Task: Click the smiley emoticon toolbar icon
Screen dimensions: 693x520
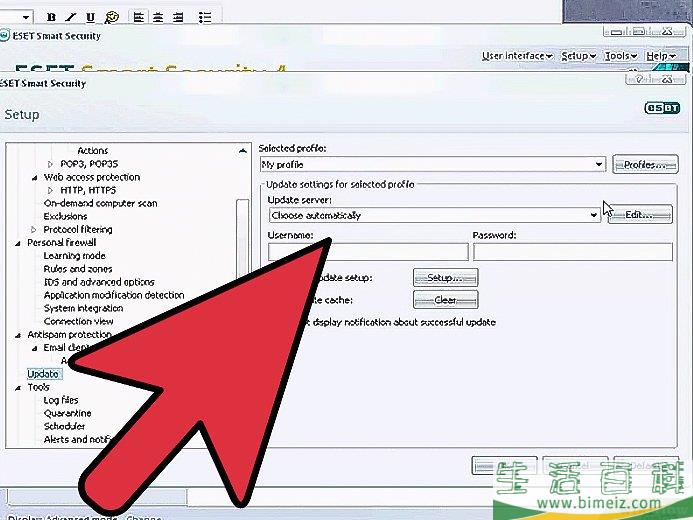Action: [x=112, y=17]
